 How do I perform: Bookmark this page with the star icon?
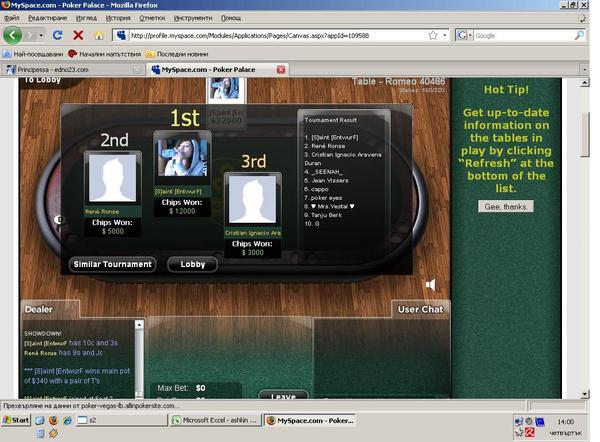[x=433, y=36]
